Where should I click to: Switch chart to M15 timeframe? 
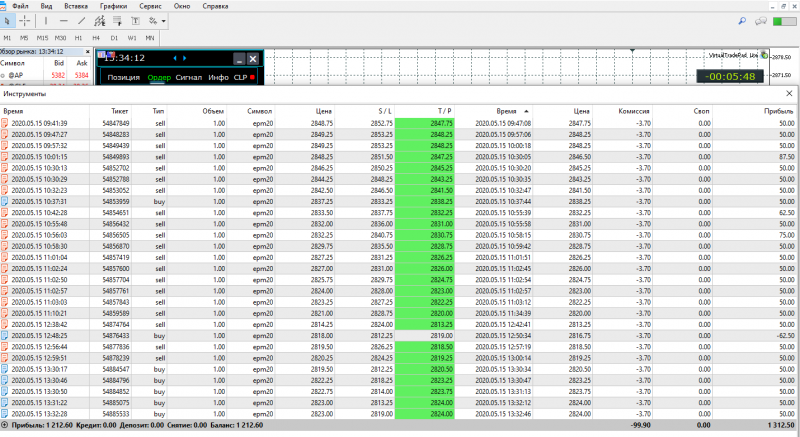pos(41,38)
